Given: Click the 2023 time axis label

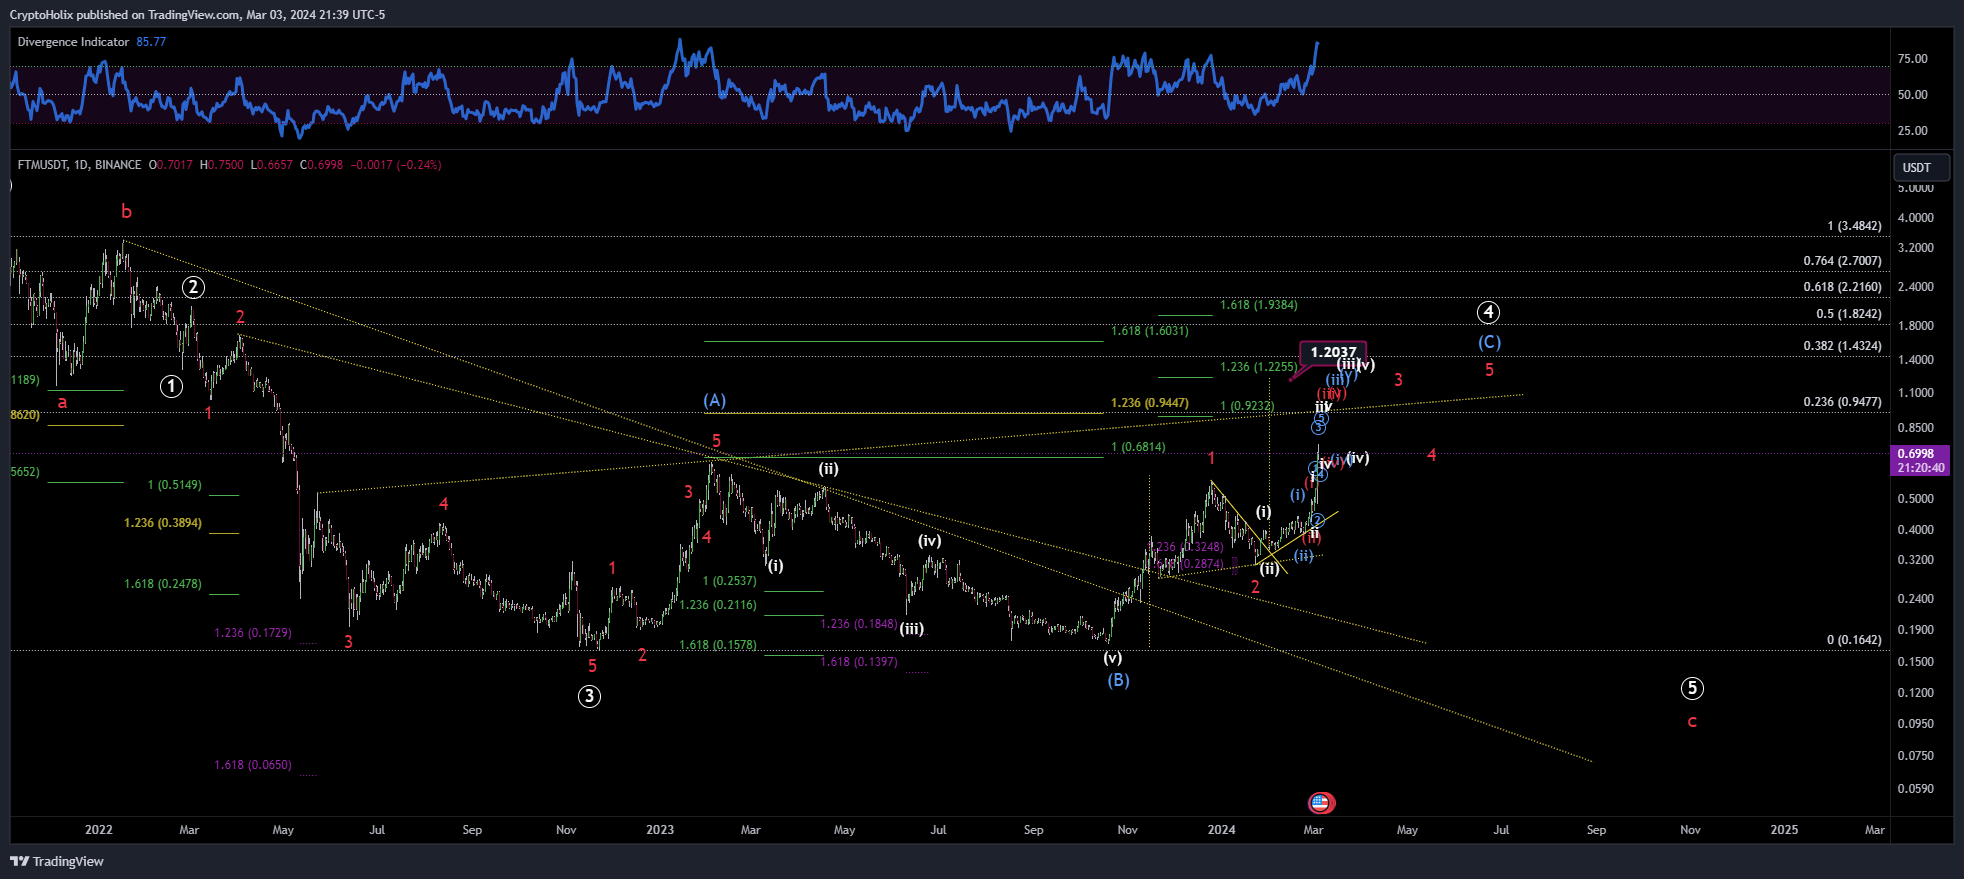Looking at the screenshot, I should tap(660, 830).
